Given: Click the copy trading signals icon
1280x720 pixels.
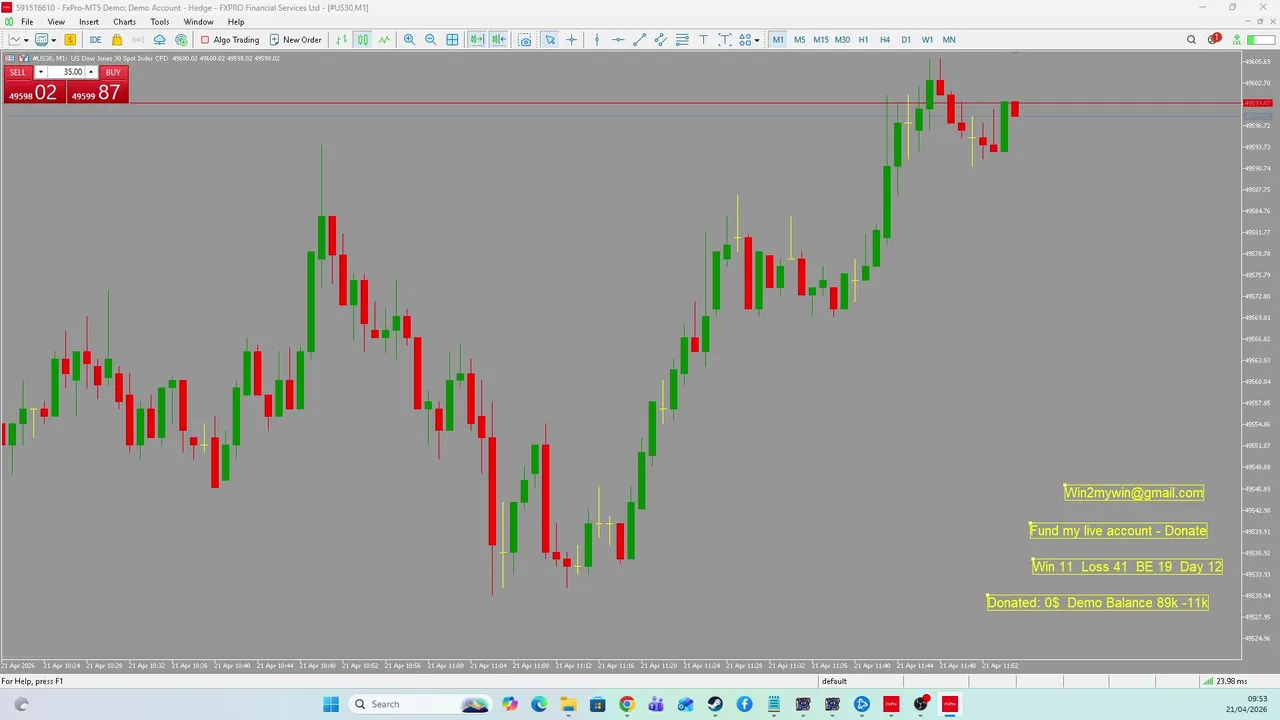Looking at the screenshot, I should (x=181, y=40).
